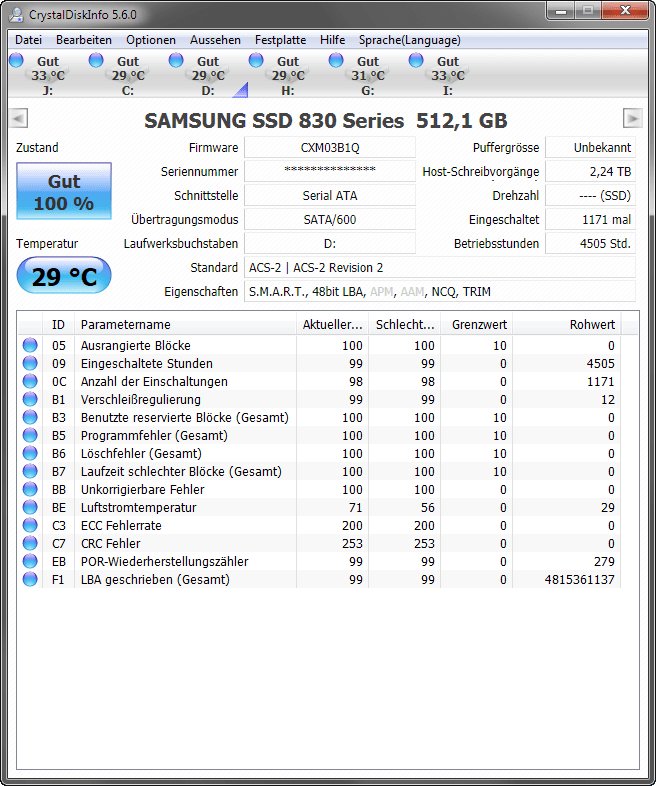Click status orb for Unkorrigierbare Fehler row
The image size is (656, 786).
30,489
